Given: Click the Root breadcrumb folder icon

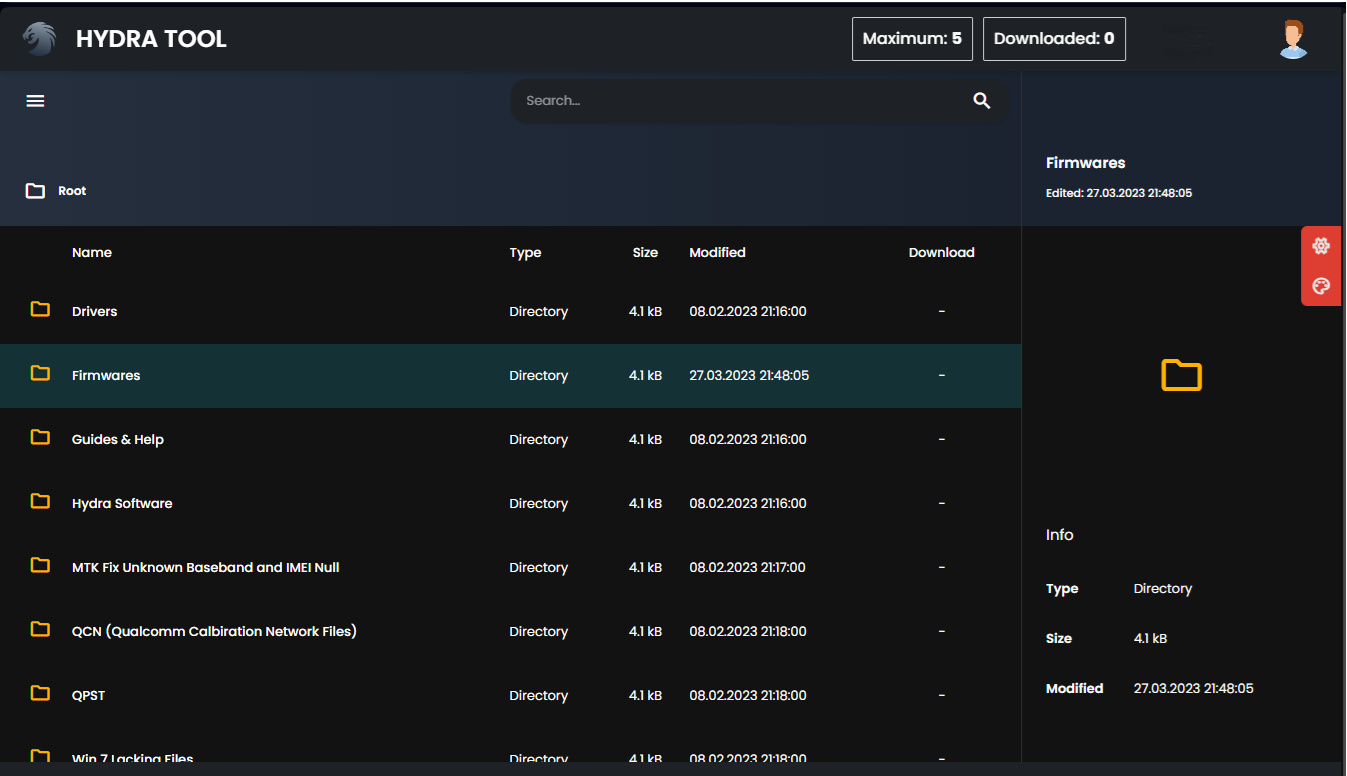Looking at the screenshot, I should [36, 191].
